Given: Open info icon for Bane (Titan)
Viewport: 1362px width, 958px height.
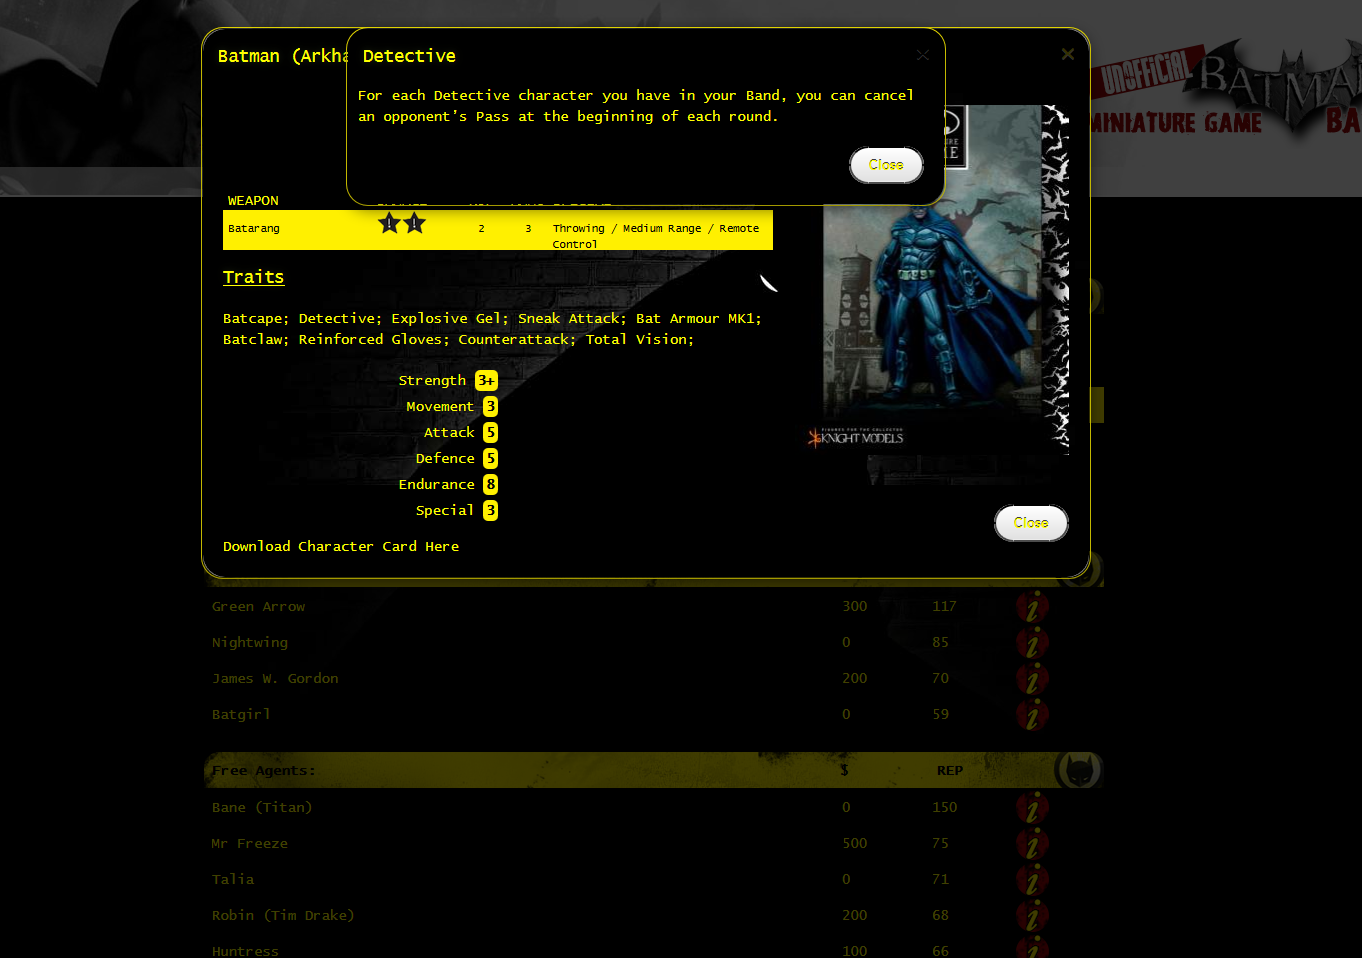Looking at the screenshot, I should [x=1032, y=807].
